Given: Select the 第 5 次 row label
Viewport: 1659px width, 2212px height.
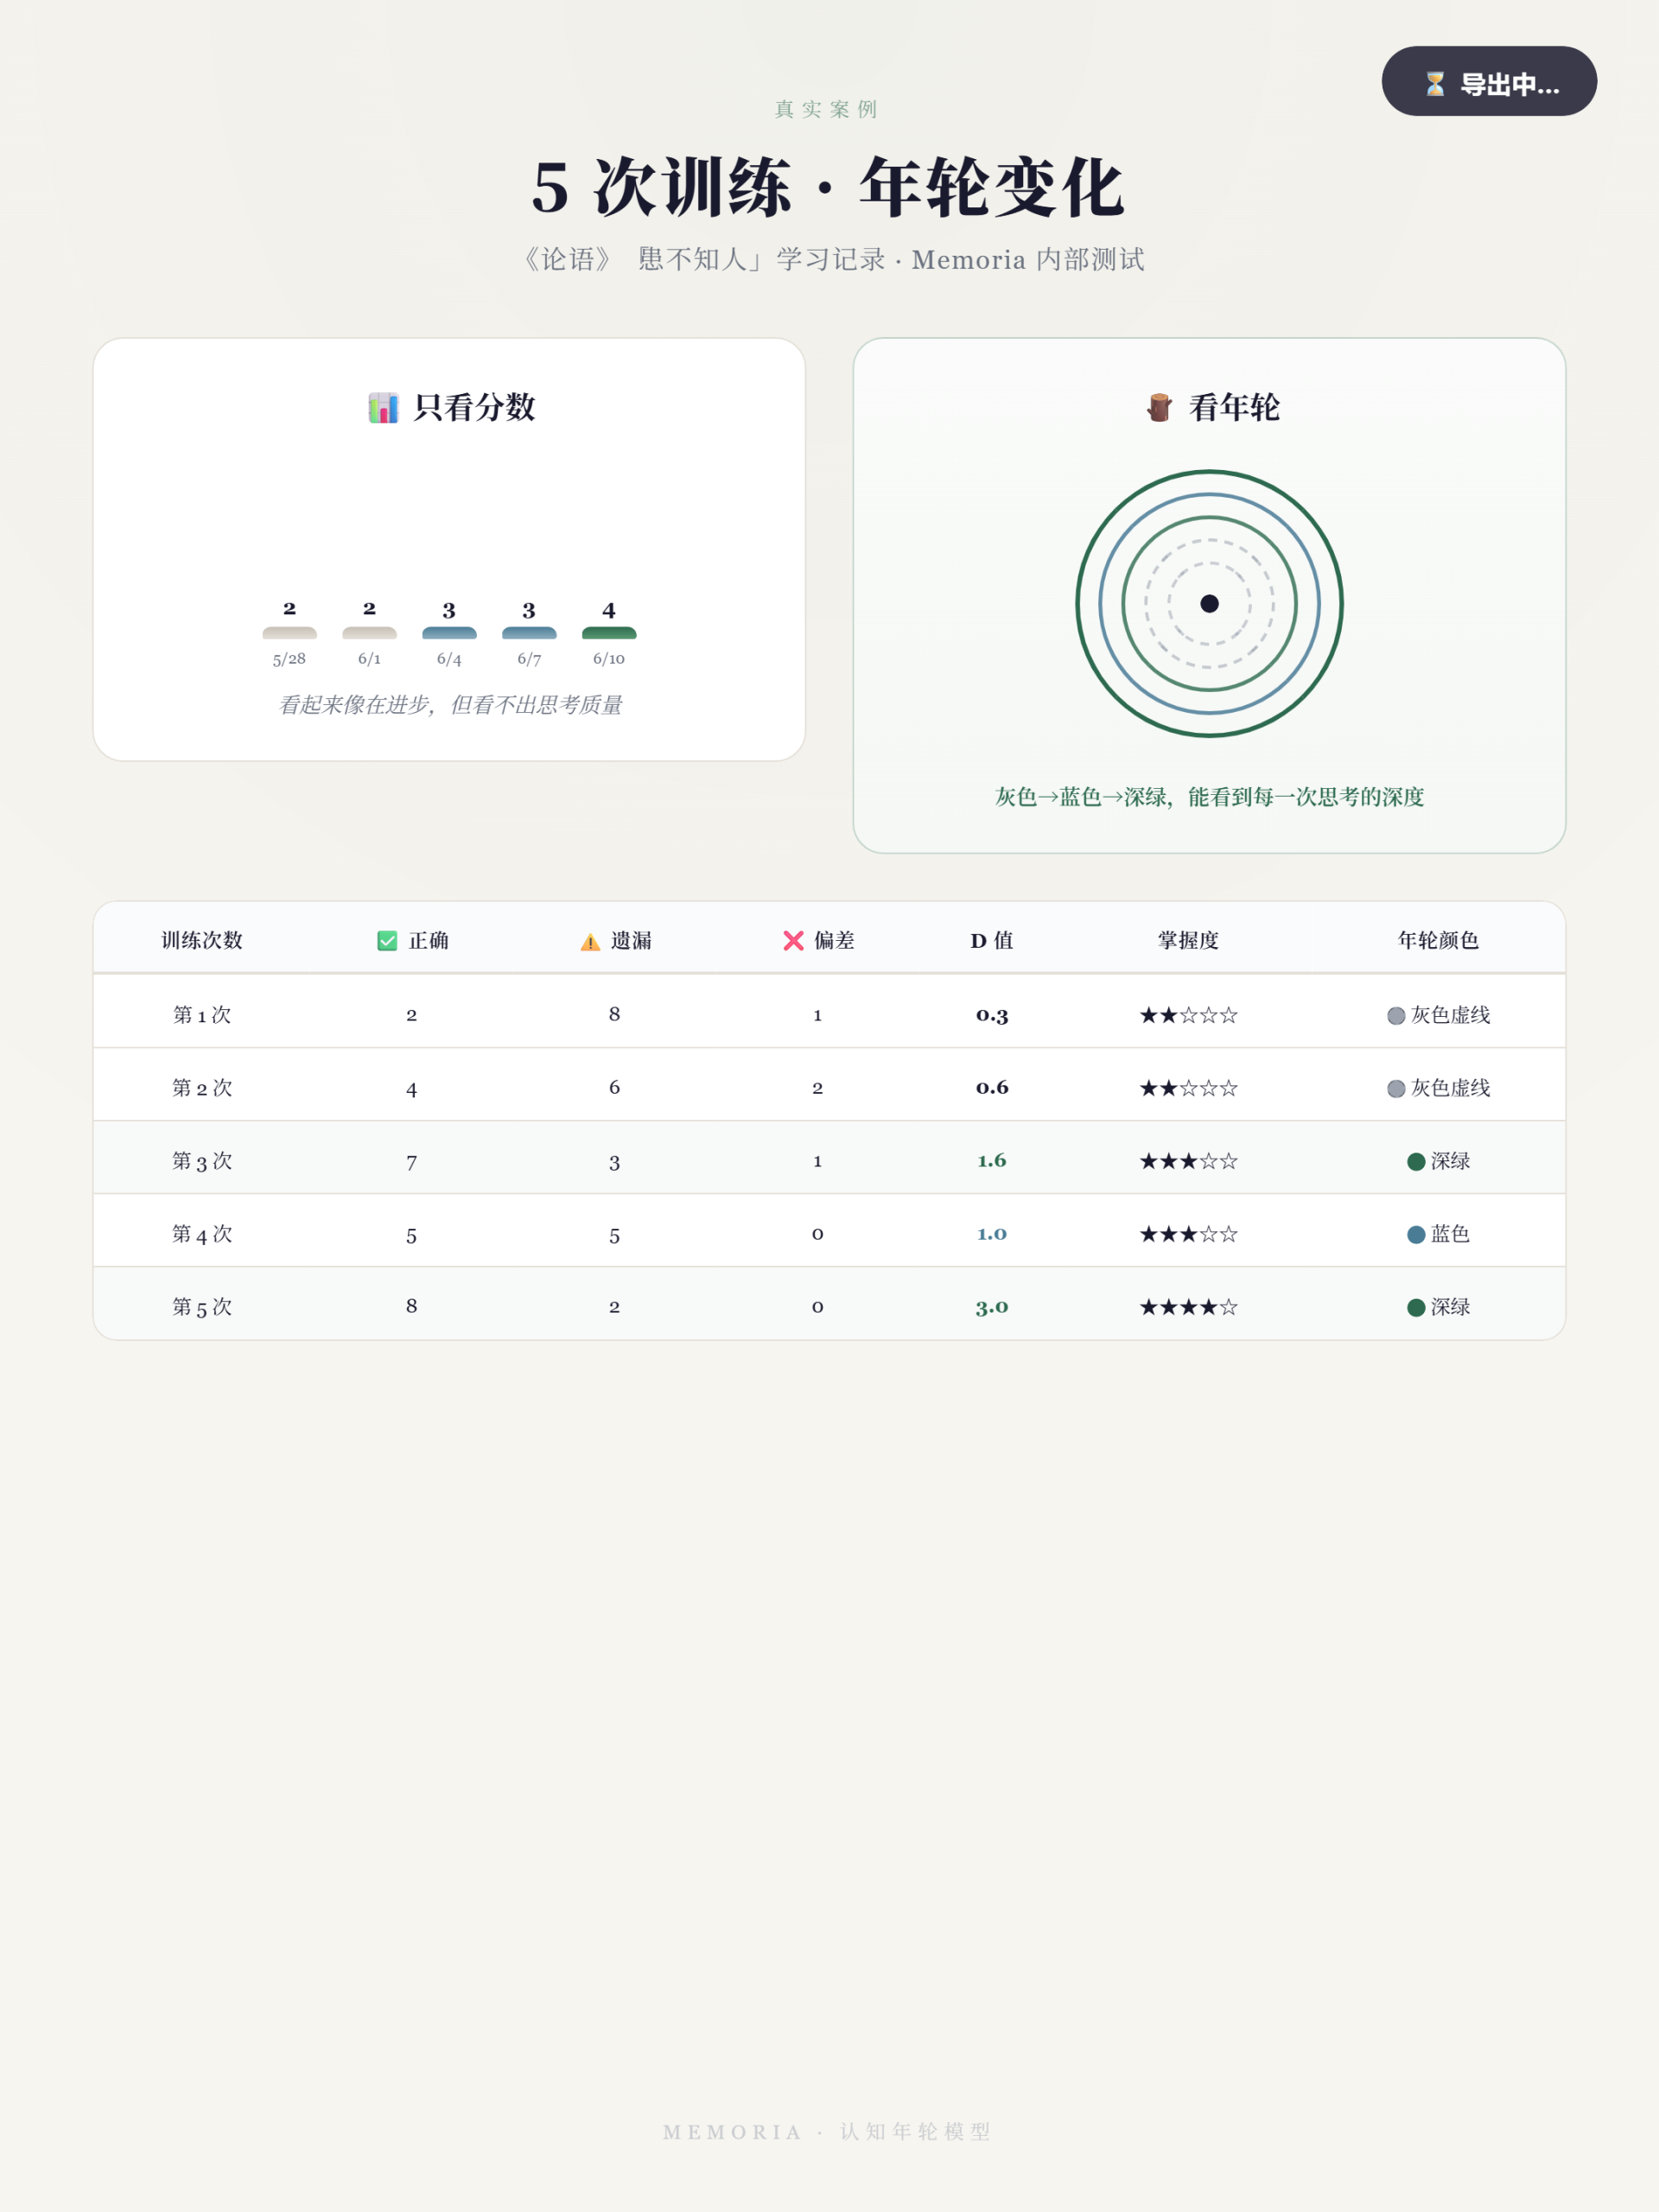Looking at the screenshot, I should 202,1307.
